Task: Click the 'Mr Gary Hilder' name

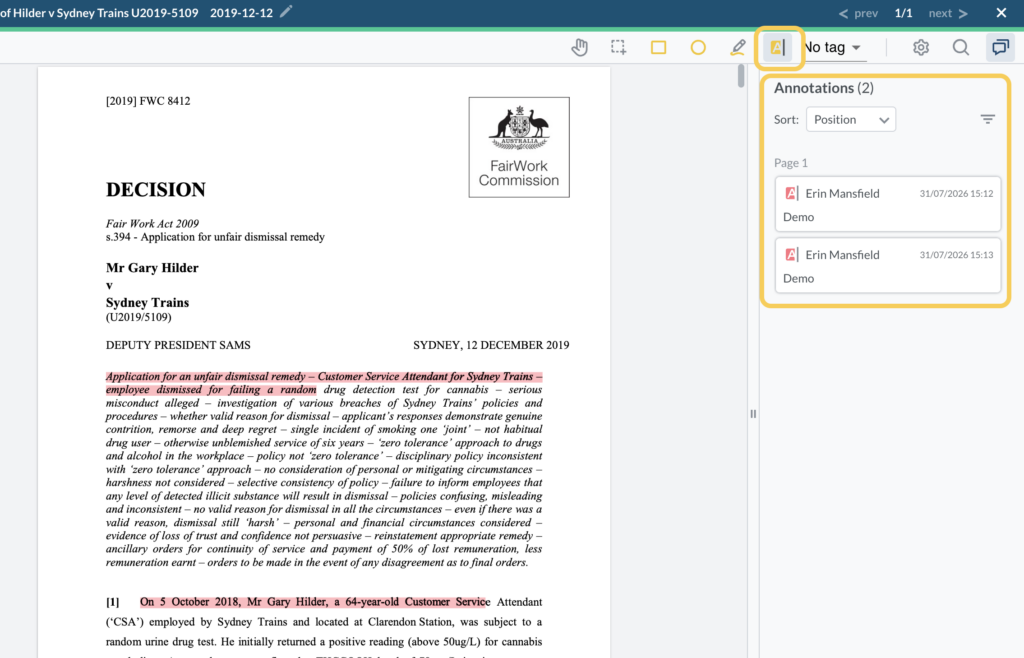Action: tap(152, 268)
